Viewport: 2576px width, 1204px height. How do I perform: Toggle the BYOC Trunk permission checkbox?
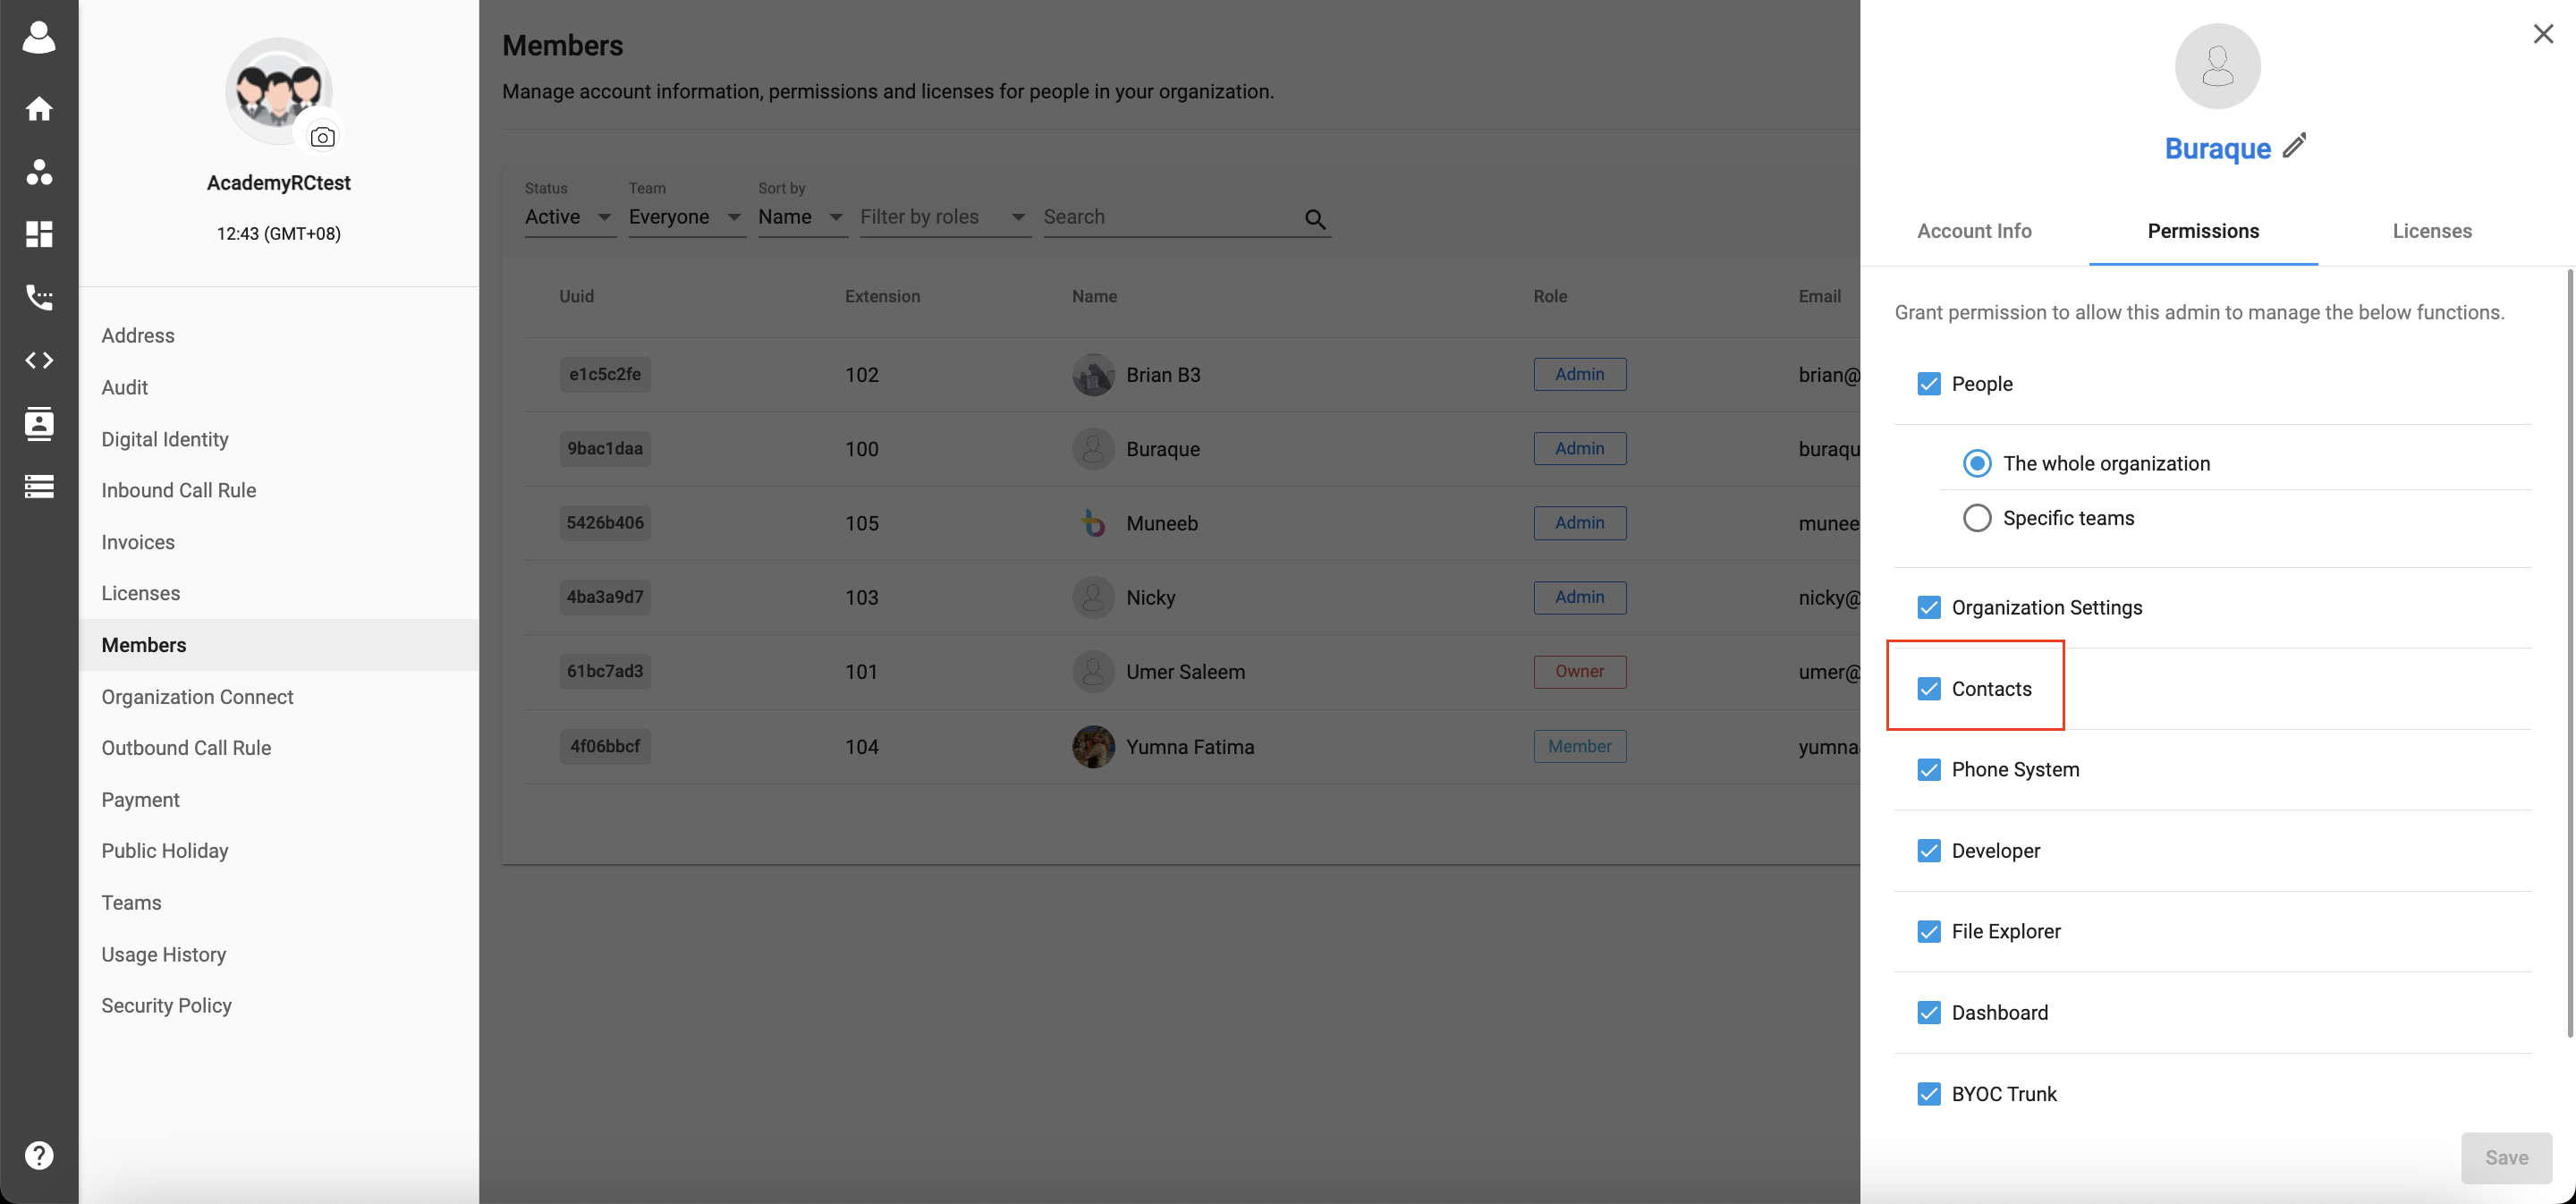[x=1929, y=1094]
